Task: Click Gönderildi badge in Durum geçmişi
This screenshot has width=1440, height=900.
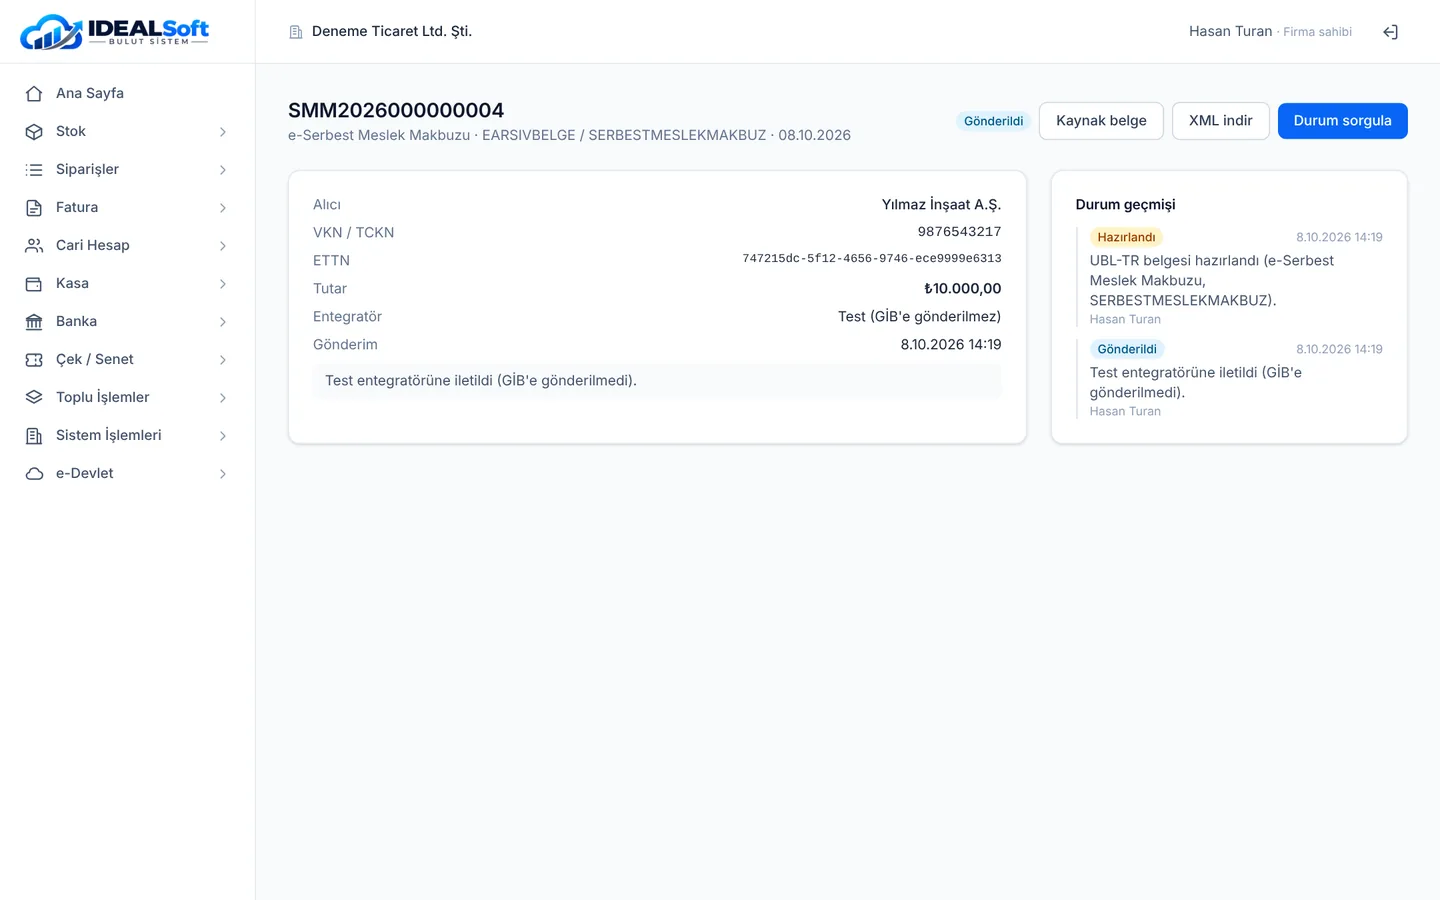Action: pyautogui.click(x=1127, y=349)
